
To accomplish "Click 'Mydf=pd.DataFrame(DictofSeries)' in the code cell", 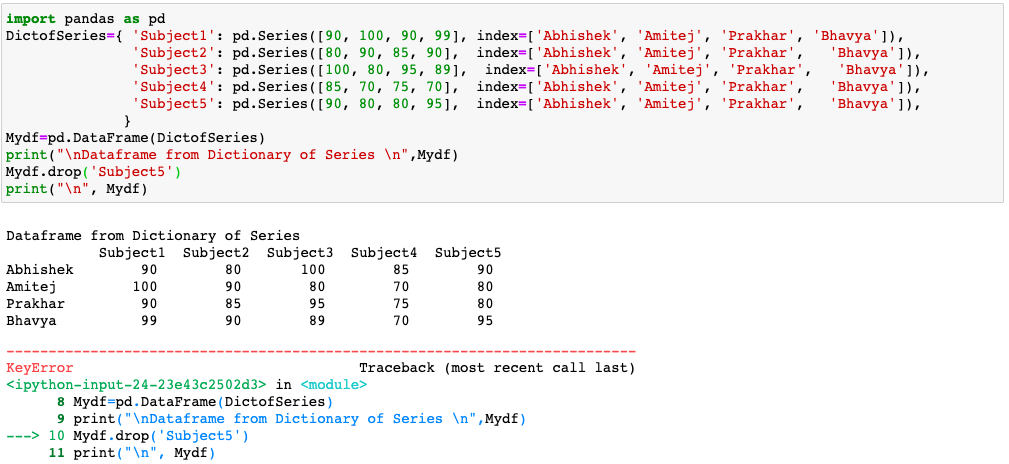I will (136, 138).
